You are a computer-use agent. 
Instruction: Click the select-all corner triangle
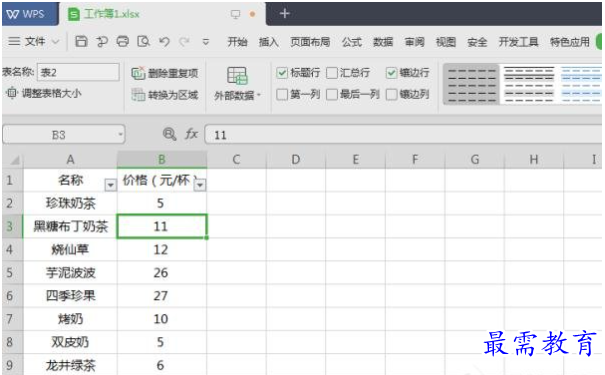click(x=14, y=159)
